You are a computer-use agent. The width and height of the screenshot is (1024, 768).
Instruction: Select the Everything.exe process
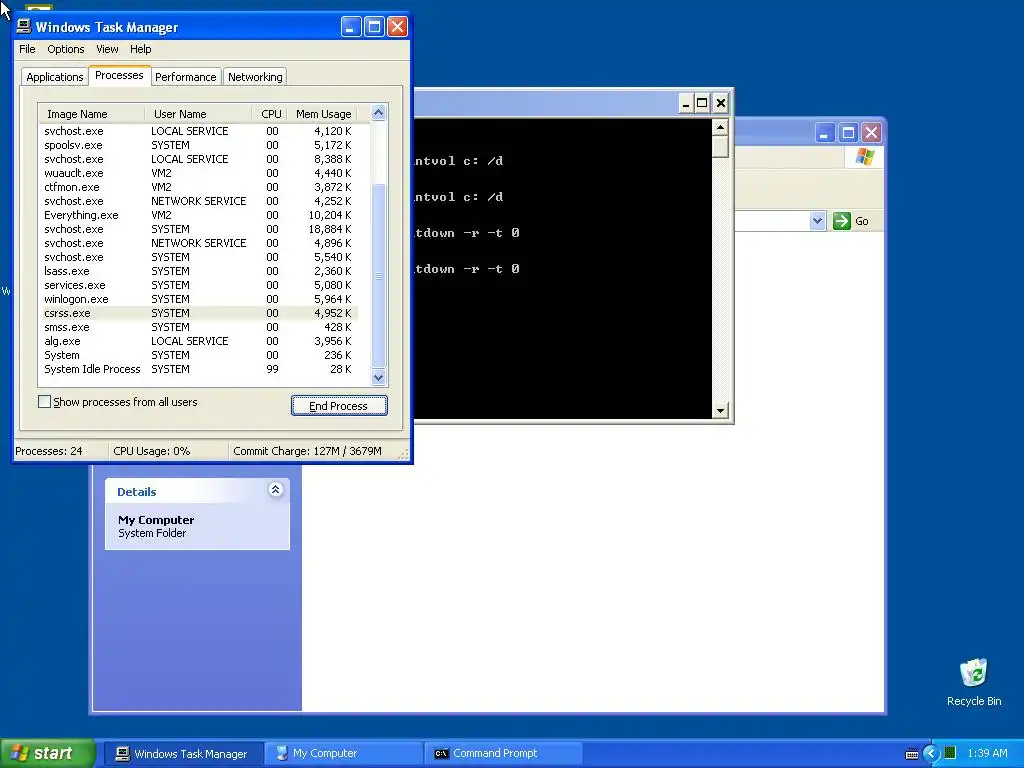point(200,215)
